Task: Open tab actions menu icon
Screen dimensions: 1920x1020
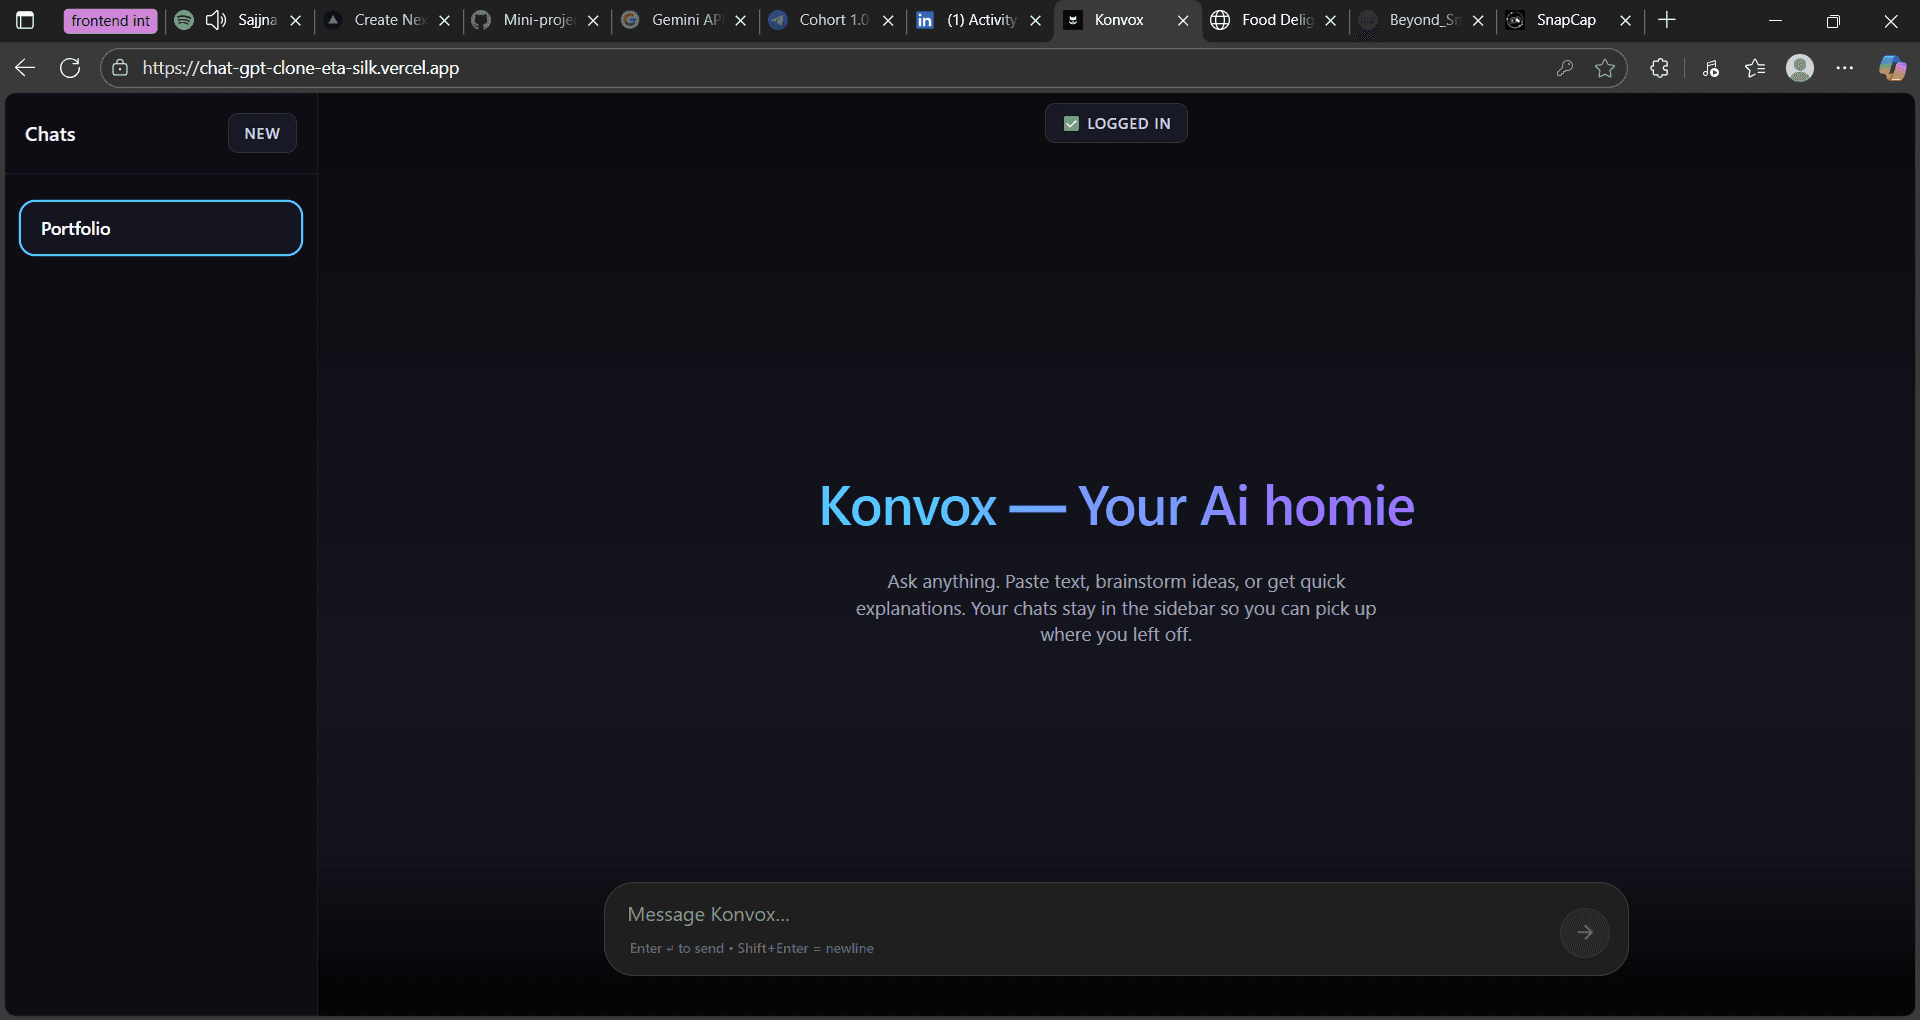Action: pyautogui.click(x=25, y=20)
